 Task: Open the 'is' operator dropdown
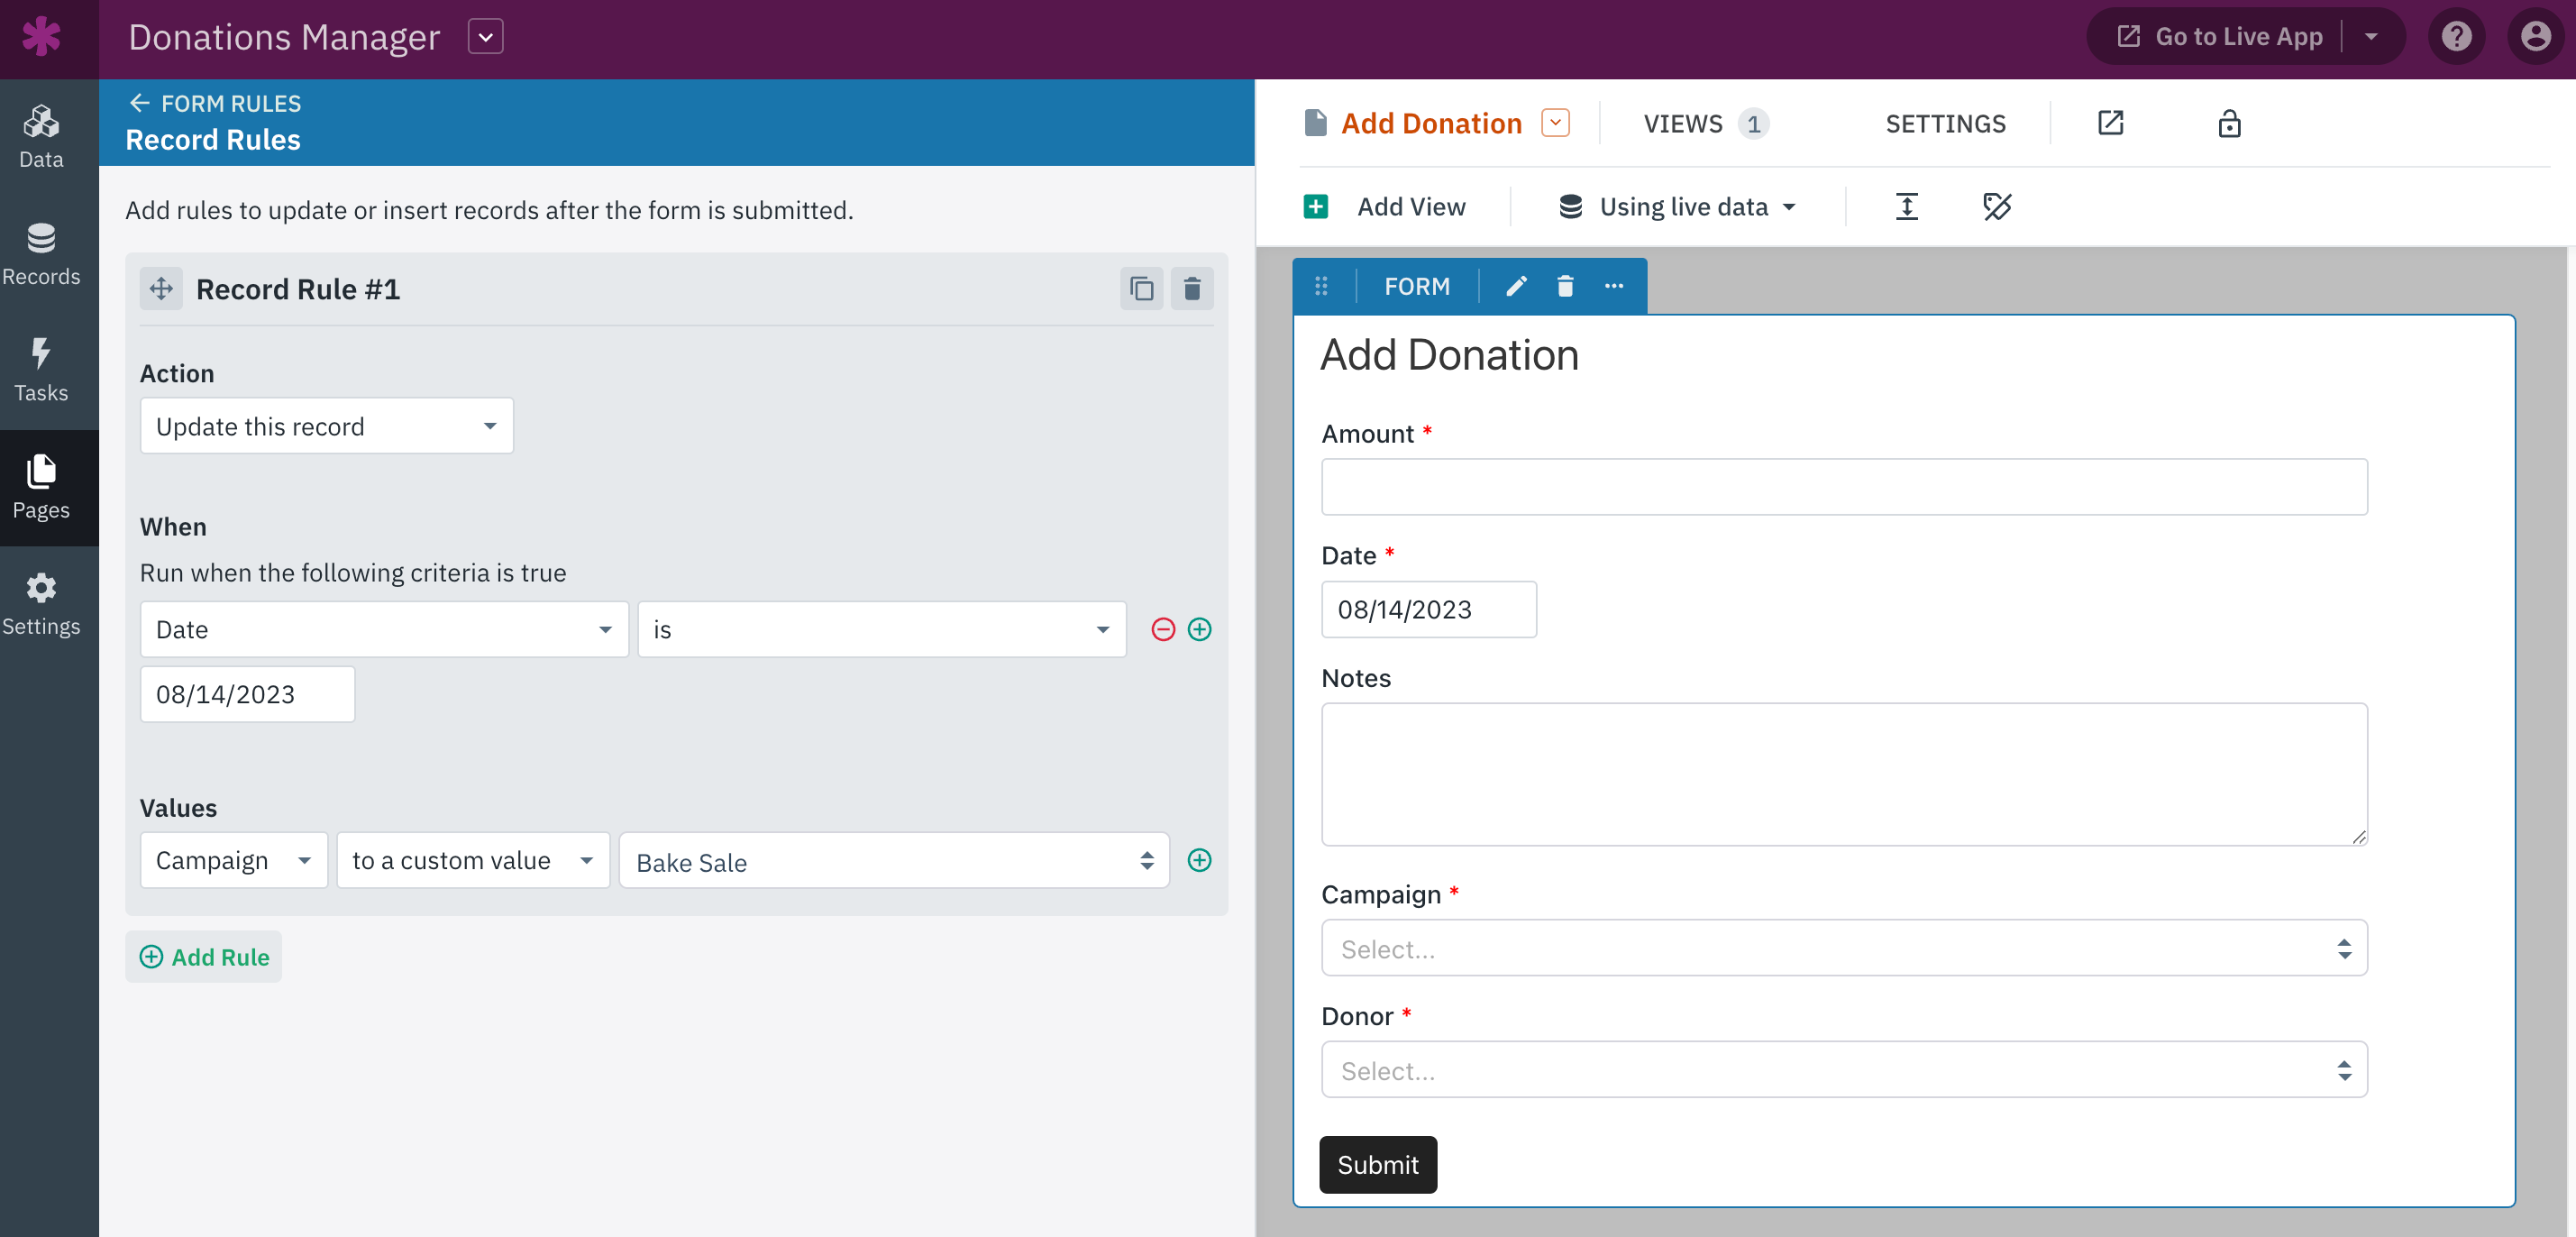[882, 629]
